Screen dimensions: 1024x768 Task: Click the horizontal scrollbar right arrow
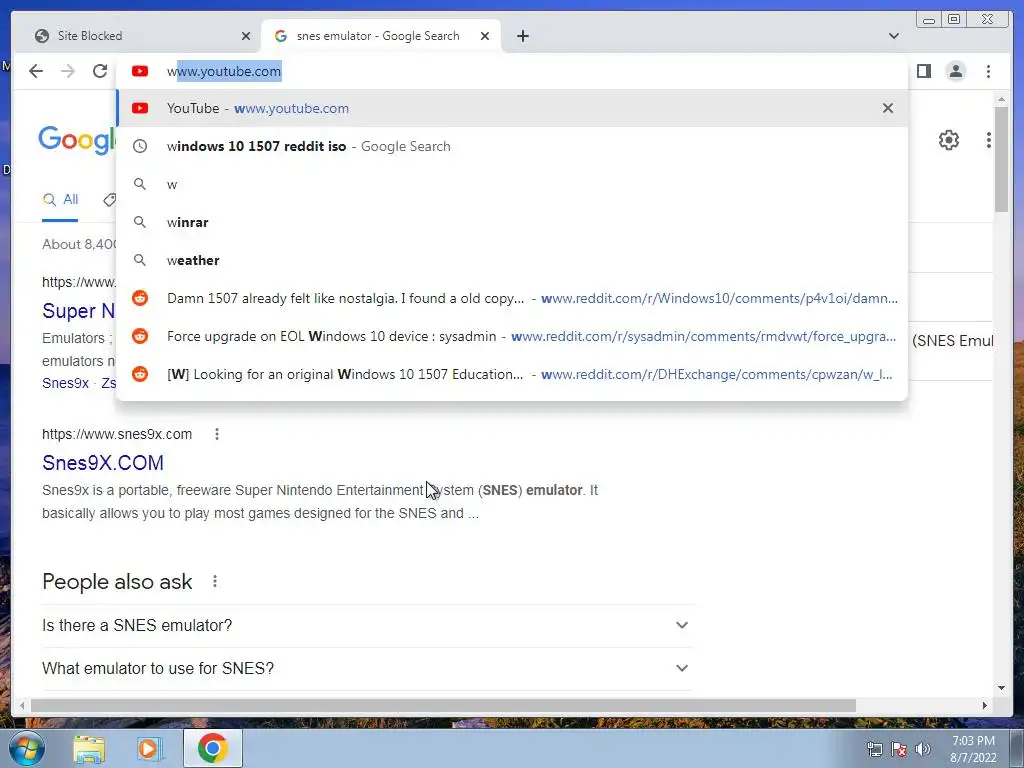click(985, 705)
